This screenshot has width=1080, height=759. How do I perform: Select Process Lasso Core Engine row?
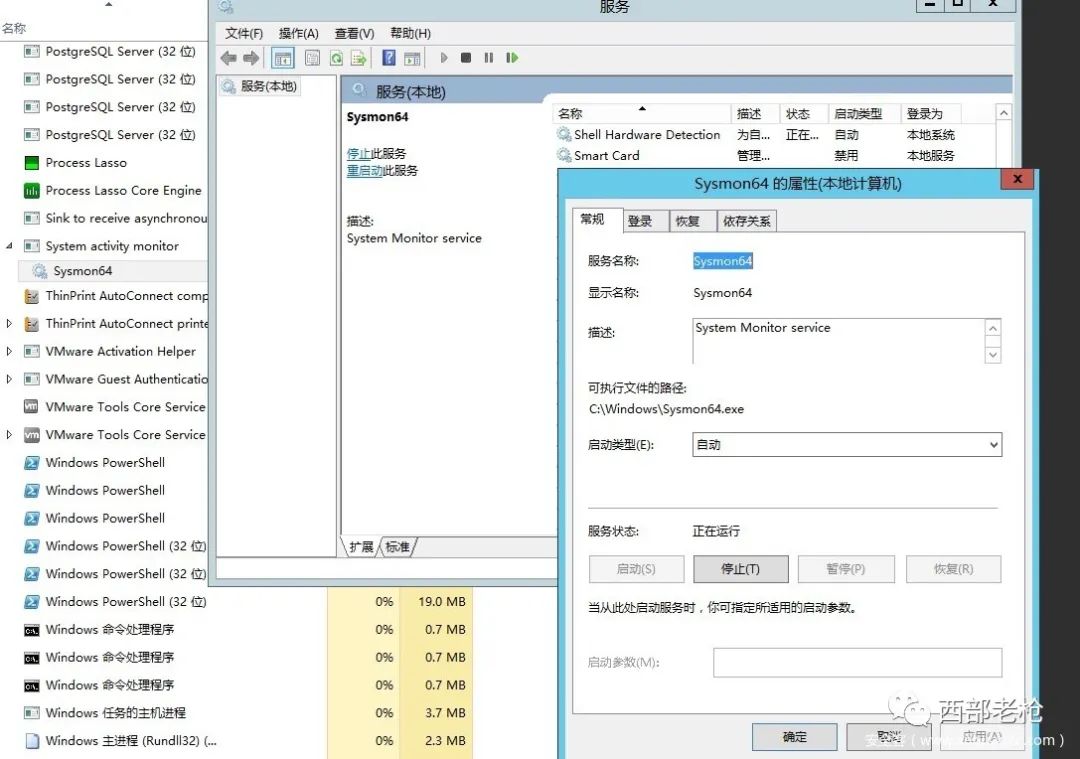(x=114, y=190)
